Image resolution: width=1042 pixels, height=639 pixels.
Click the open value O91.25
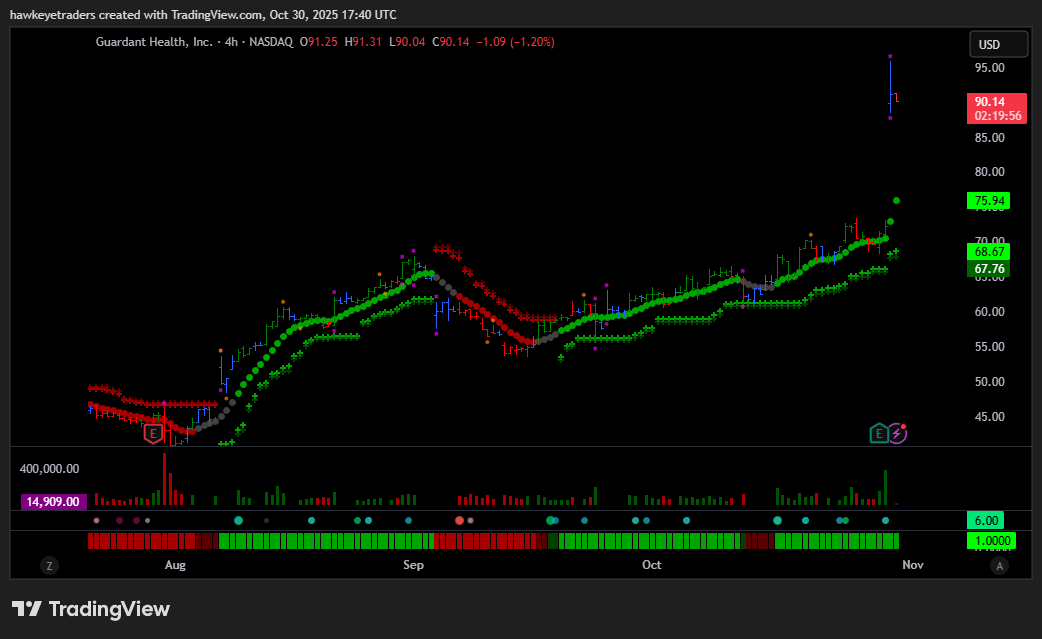(318, 42)
